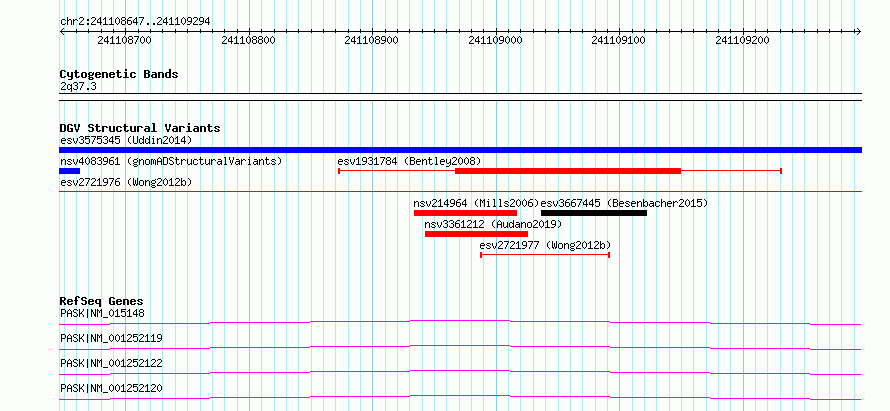Viewport: 890px width, 411px height.
Task: Click the 2q37.3 band label
Action: [78, 86]
